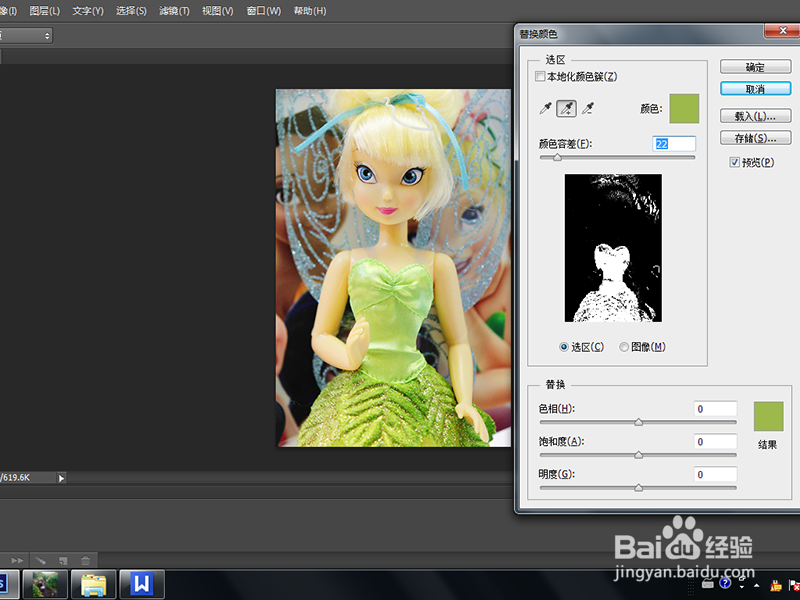Toggle the 预览 preview checkbox

click(x=735, y=162)
